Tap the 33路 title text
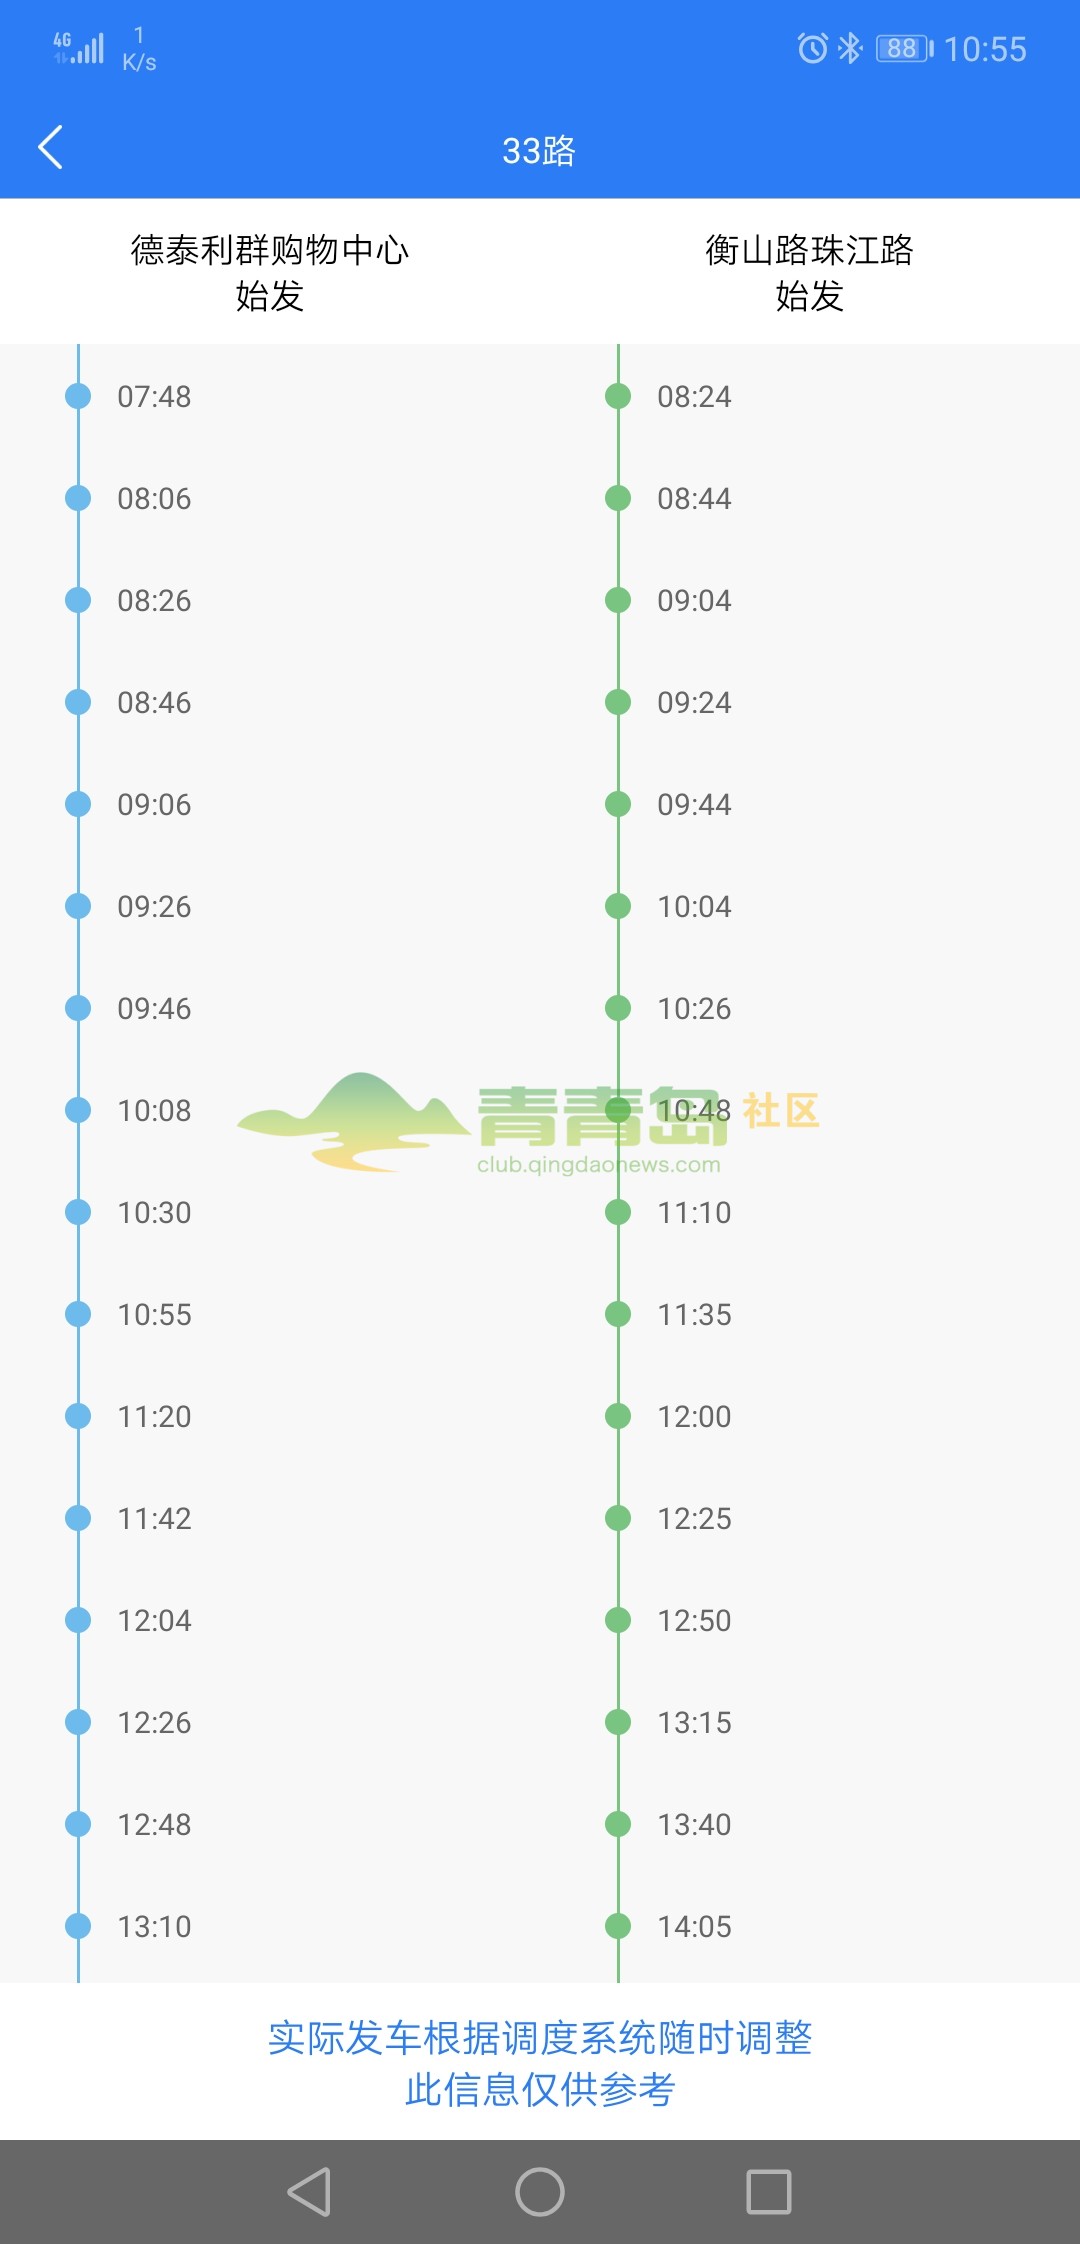Screen dimensions: 1080x2244 [x=539, y=151]
